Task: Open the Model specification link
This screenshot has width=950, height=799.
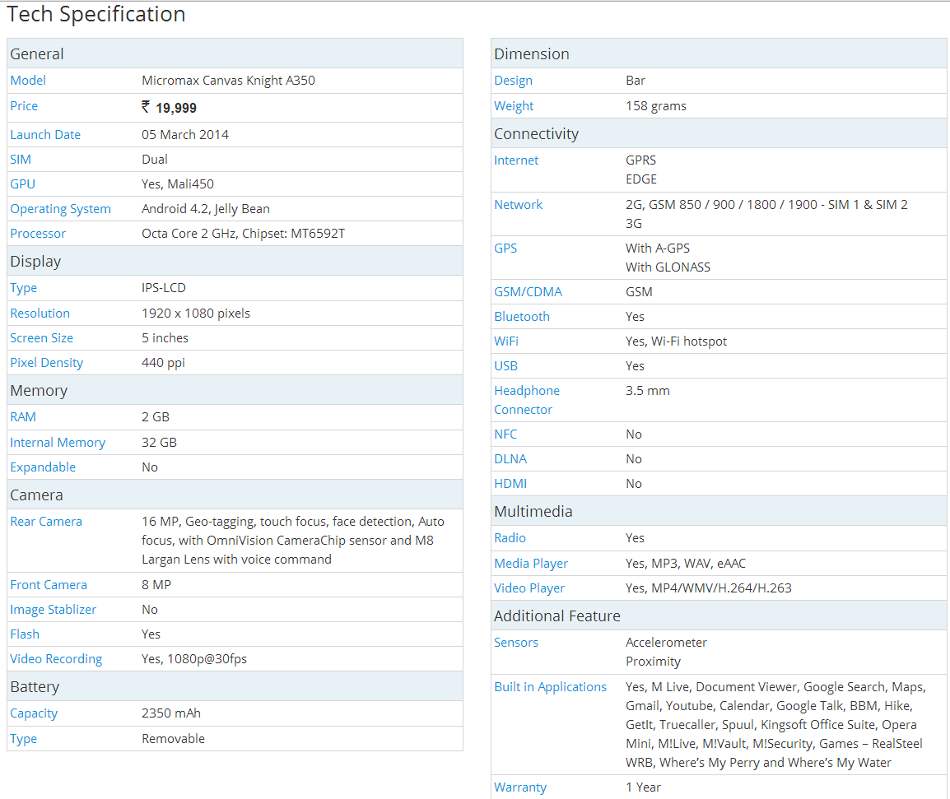Action: [x=28, y=81]
